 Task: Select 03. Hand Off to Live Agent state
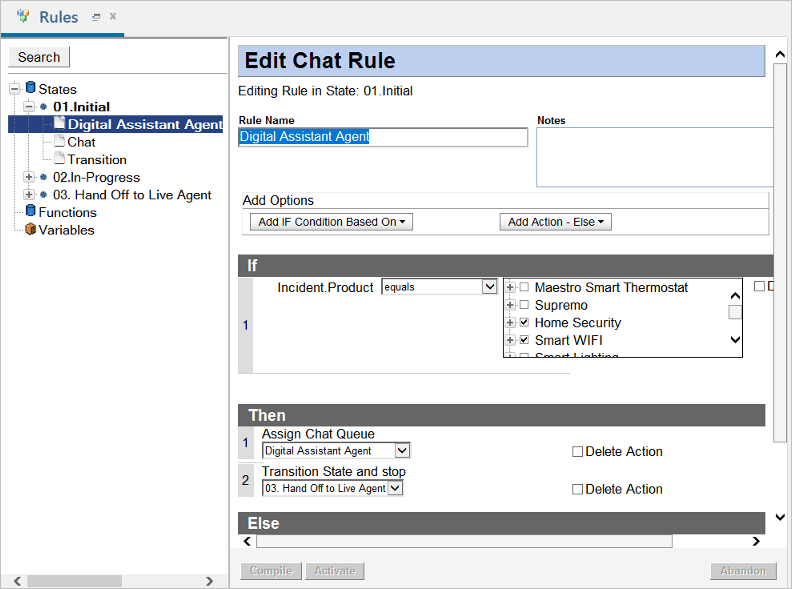132,195
